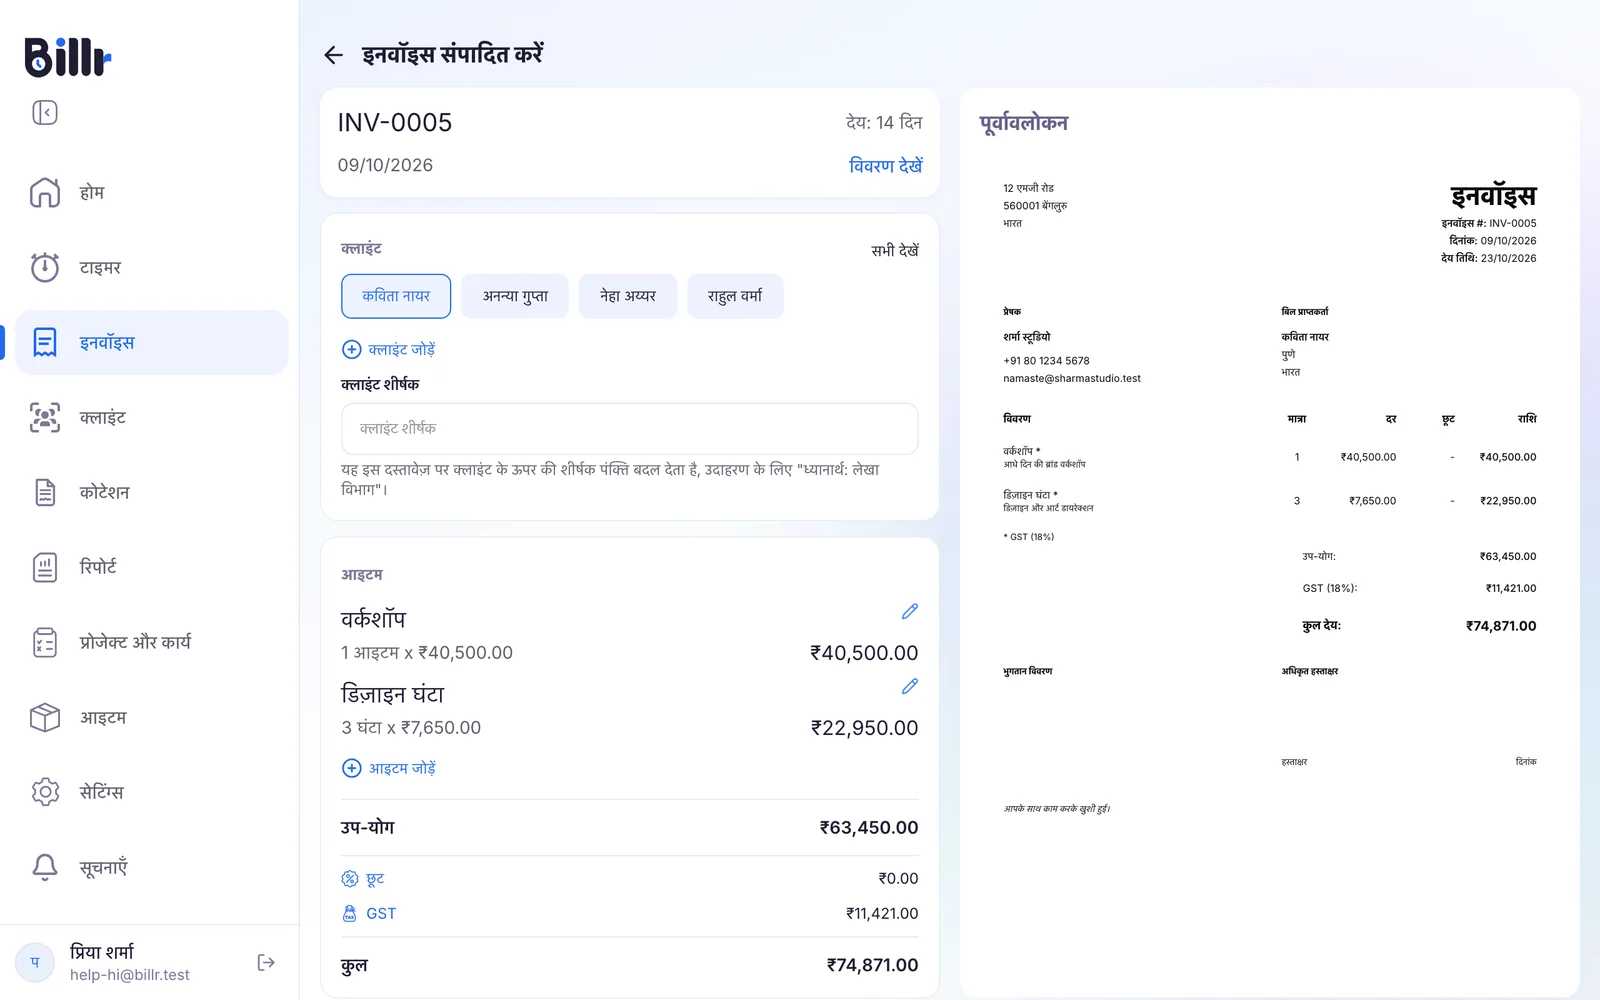Click the Billr logo
The height and width of the screenshot is (1000, 1600).
pyautogui.click(x=68, y=57)
